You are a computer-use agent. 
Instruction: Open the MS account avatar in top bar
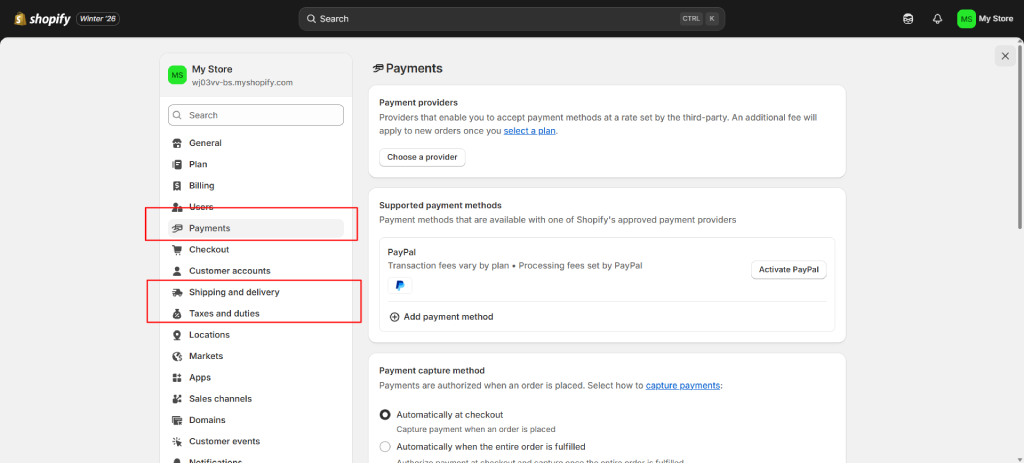[966, 19]
